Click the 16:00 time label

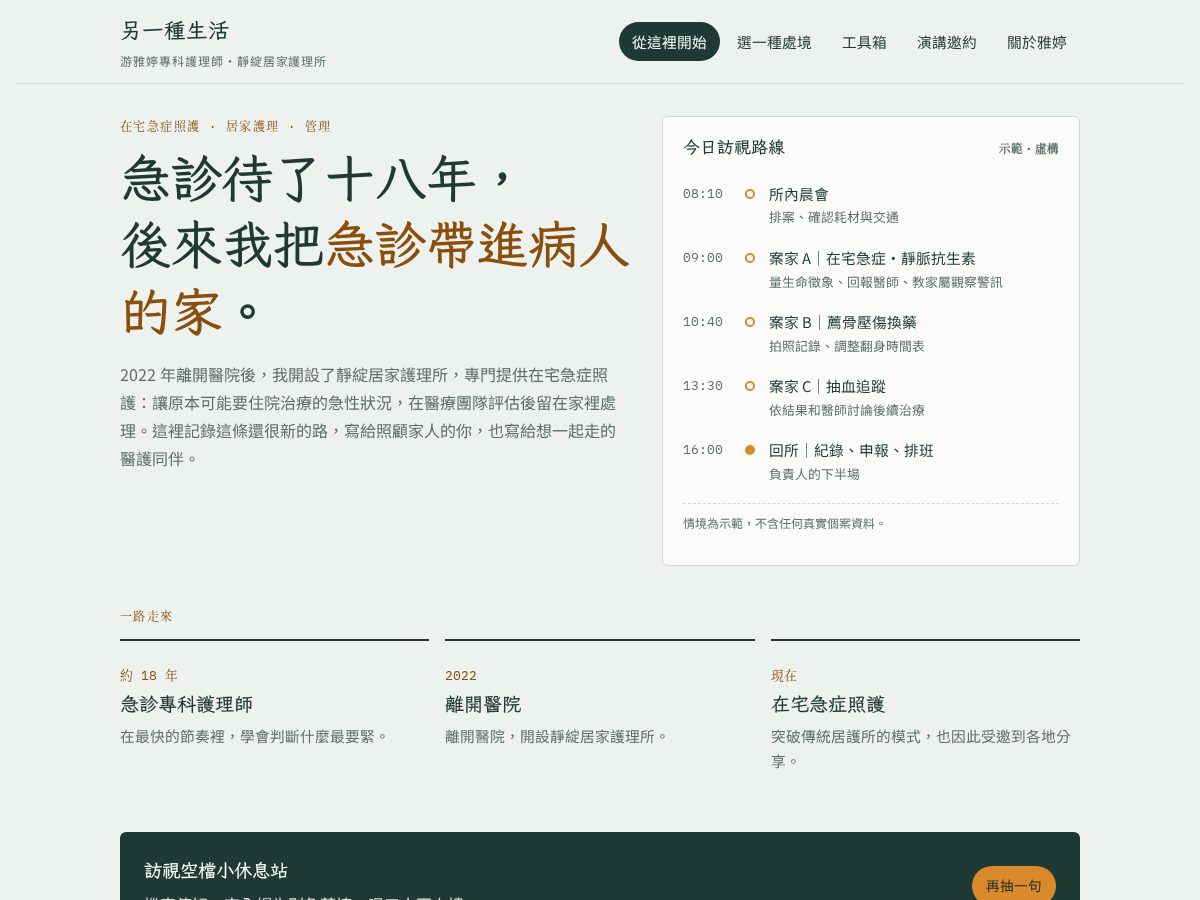point(703,450)
